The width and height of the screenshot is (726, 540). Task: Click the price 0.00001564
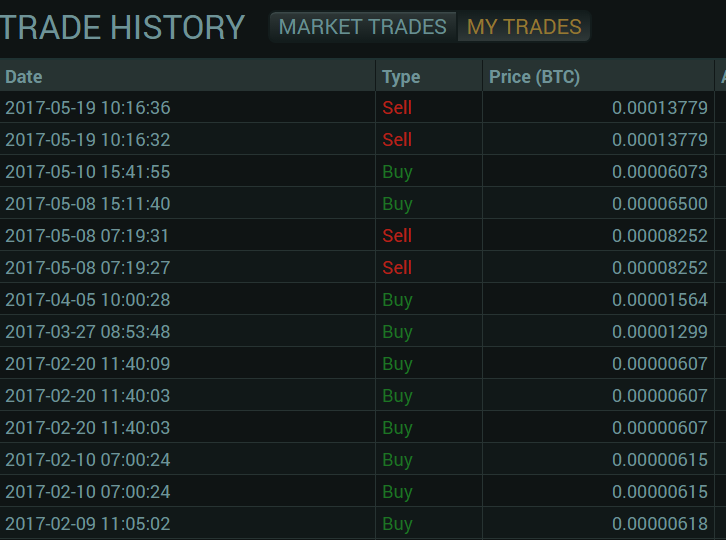659,300
